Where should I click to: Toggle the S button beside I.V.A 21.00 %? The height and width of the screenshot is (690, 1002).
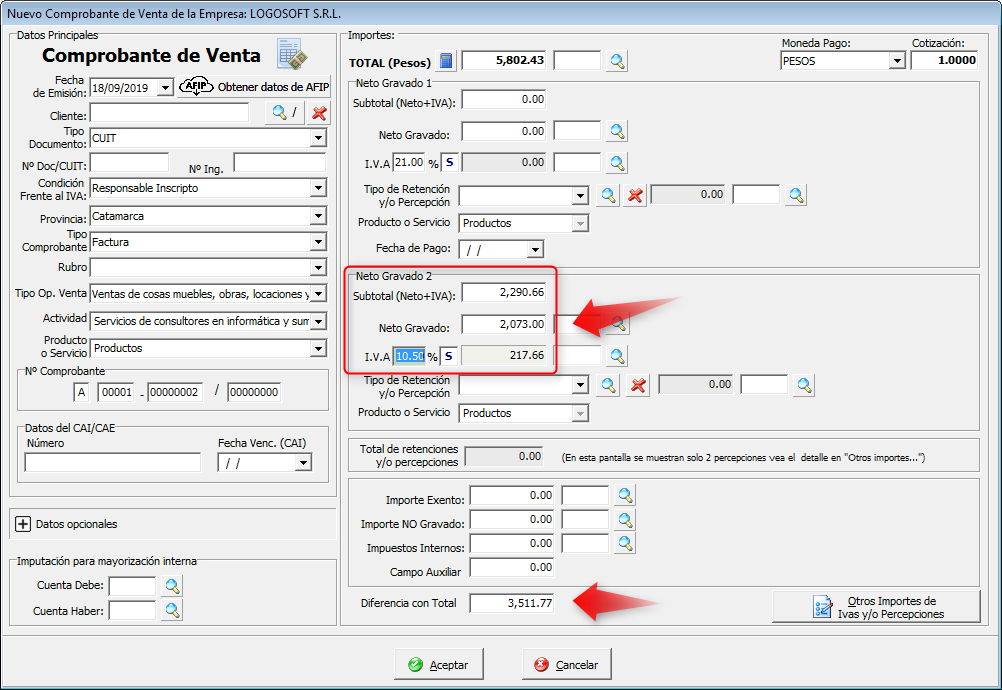pos(449,162)
